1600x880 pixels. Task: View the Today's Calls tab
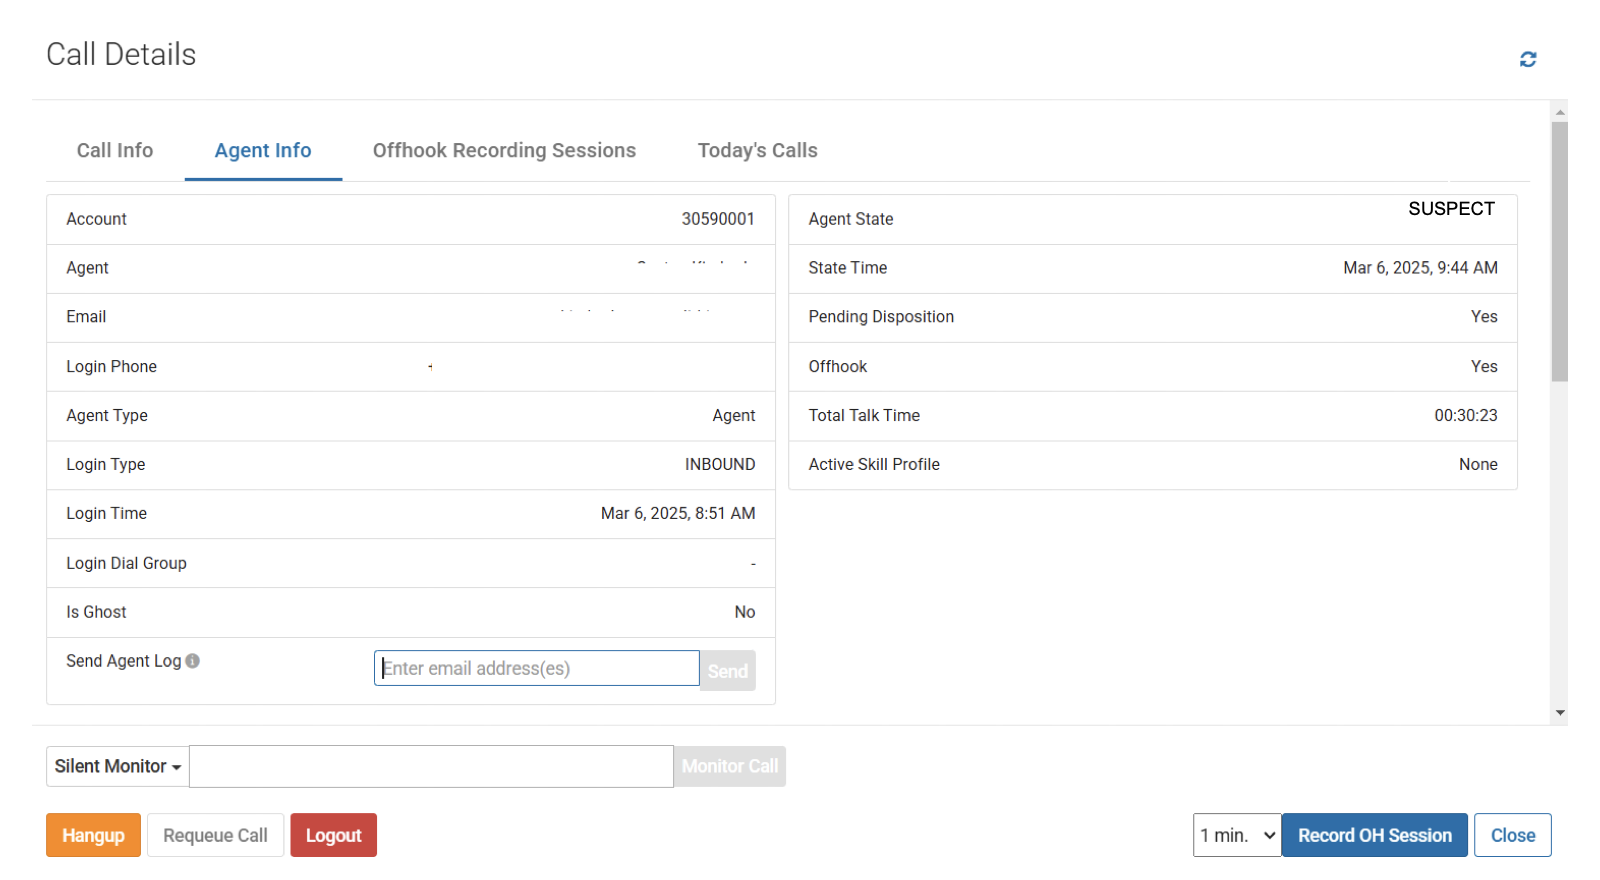coord(757,151)
